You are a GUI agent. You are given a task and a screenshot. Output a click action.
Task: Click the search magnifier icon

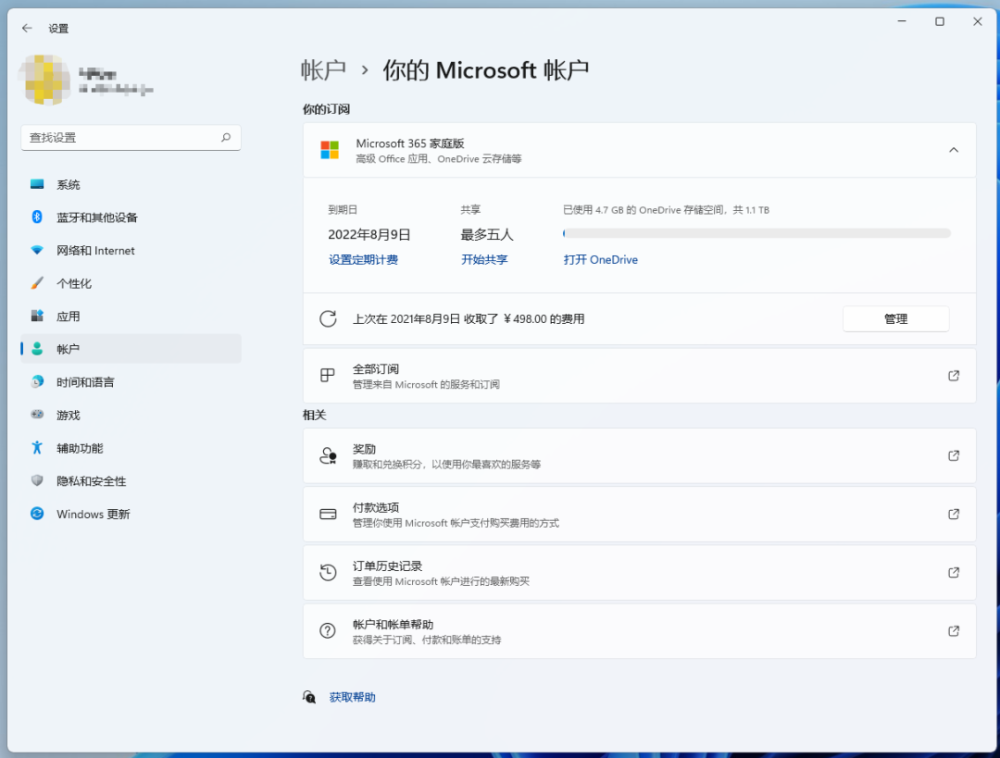pos(226,138)
